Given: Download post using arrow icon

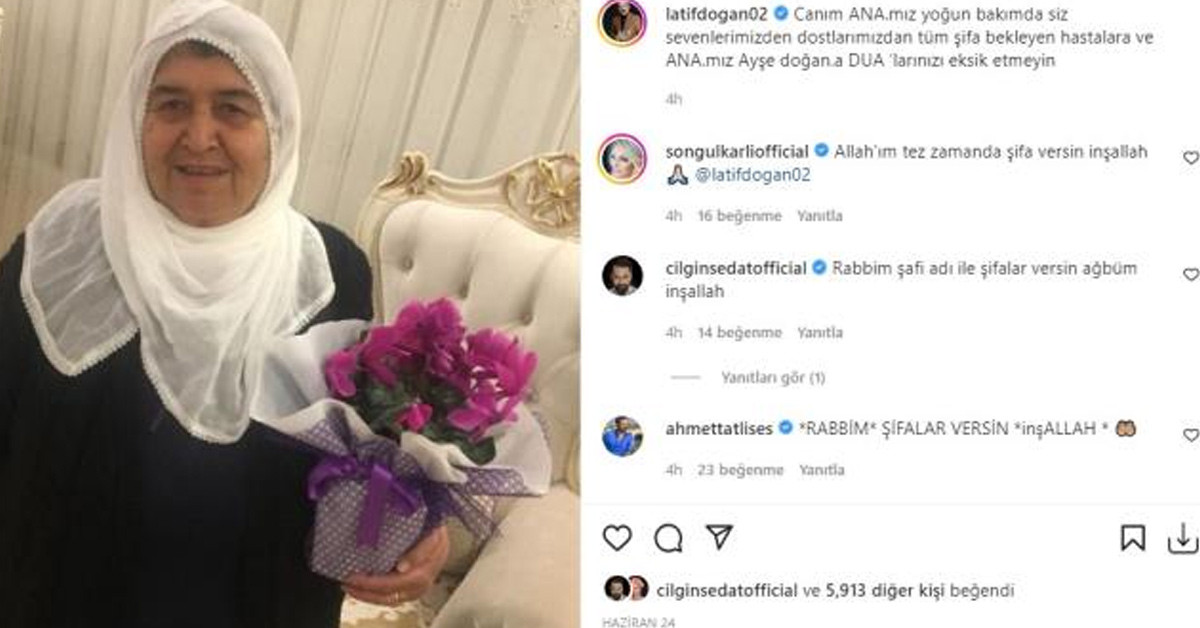Looking at the screenshot, I should click(x=1182, y=538).
